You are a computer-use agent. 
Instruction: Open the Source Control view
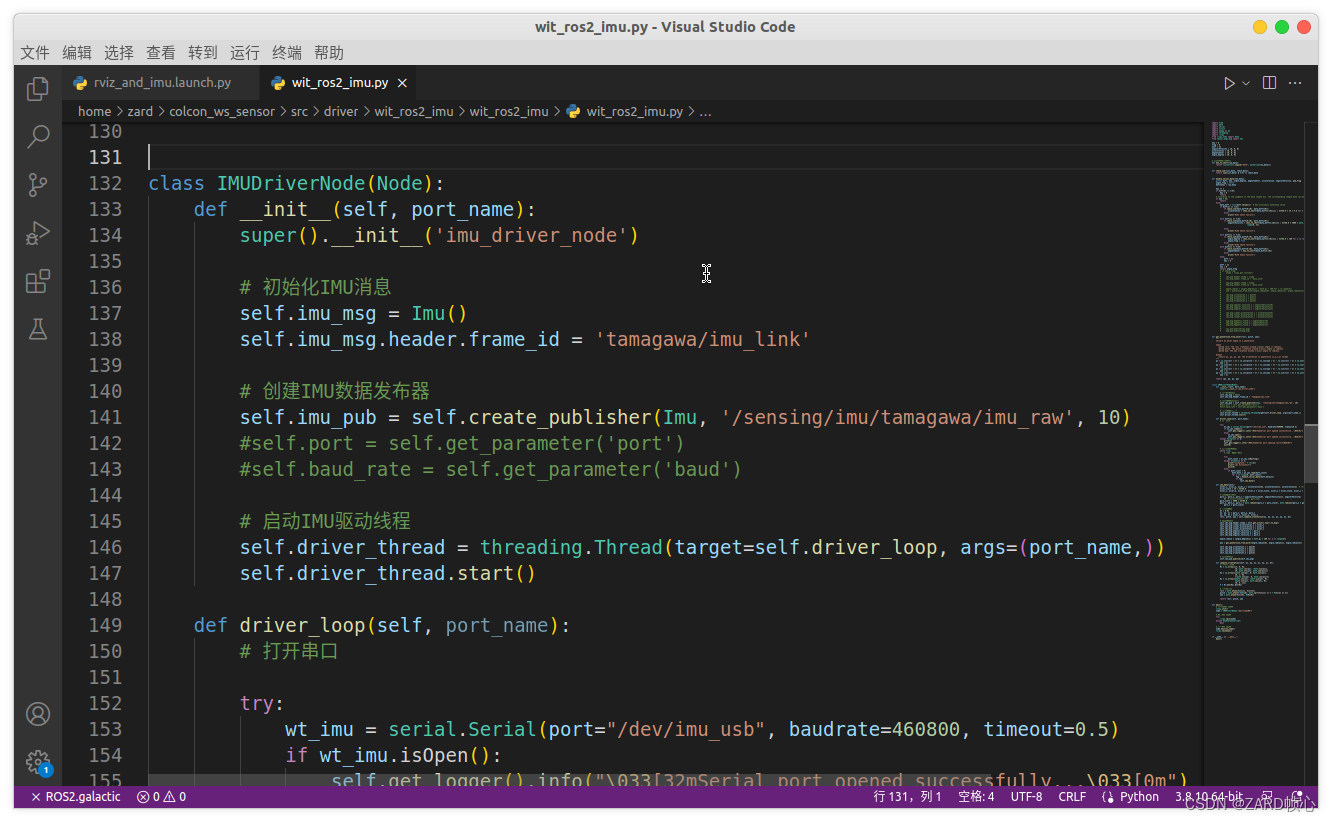(x=38, y=184)
